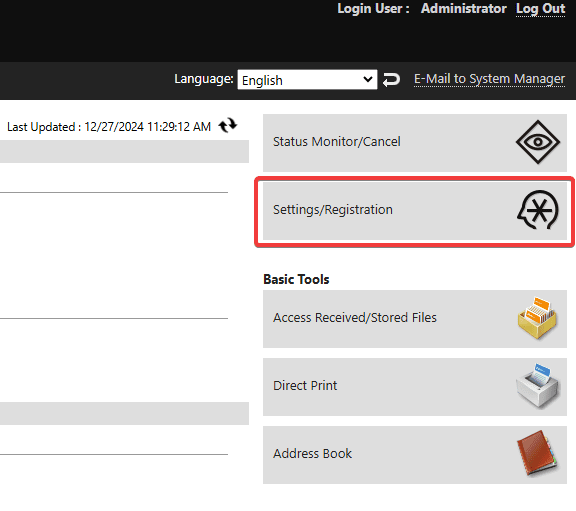The width and height of the screenshot is (576, 511).
Task: Click the Last Updated timestamp text
Action: [109, 127]
